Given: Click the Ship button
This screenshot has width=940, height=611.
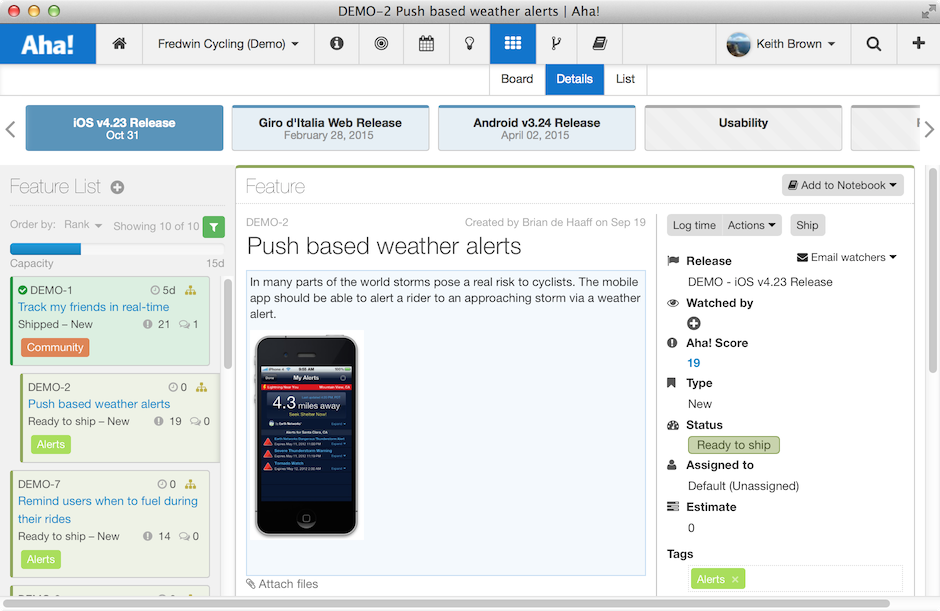Looking at the screenshot, I should click(x=807, y=225).
